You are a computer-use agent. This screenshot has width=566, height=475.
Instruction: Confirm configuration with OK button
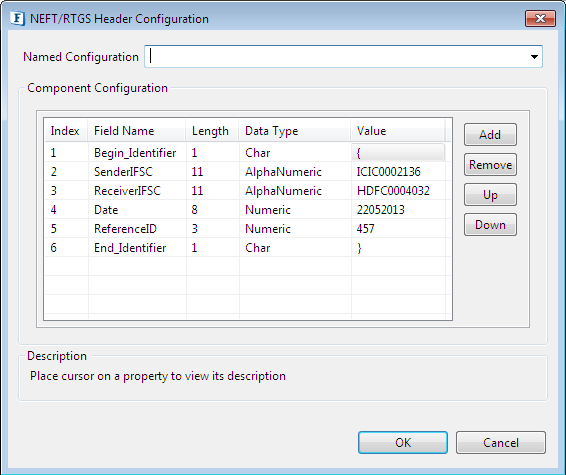click(x=403, y=443)
